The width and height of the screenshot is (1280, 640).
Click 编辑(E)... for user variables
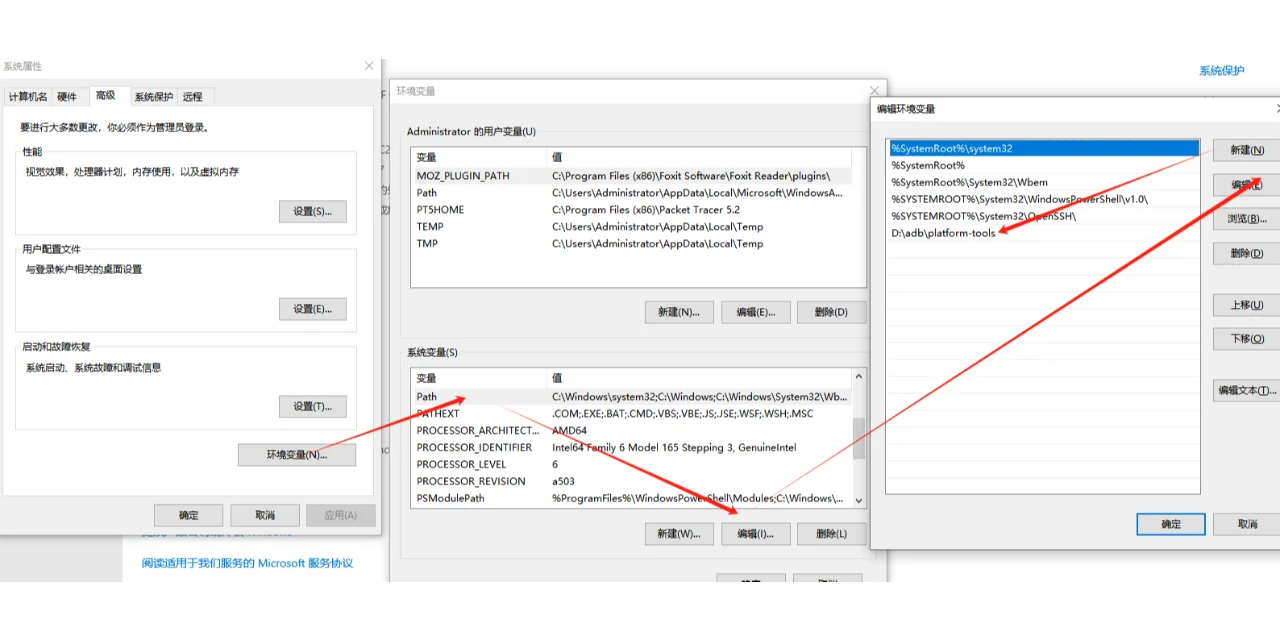[756, 312]
